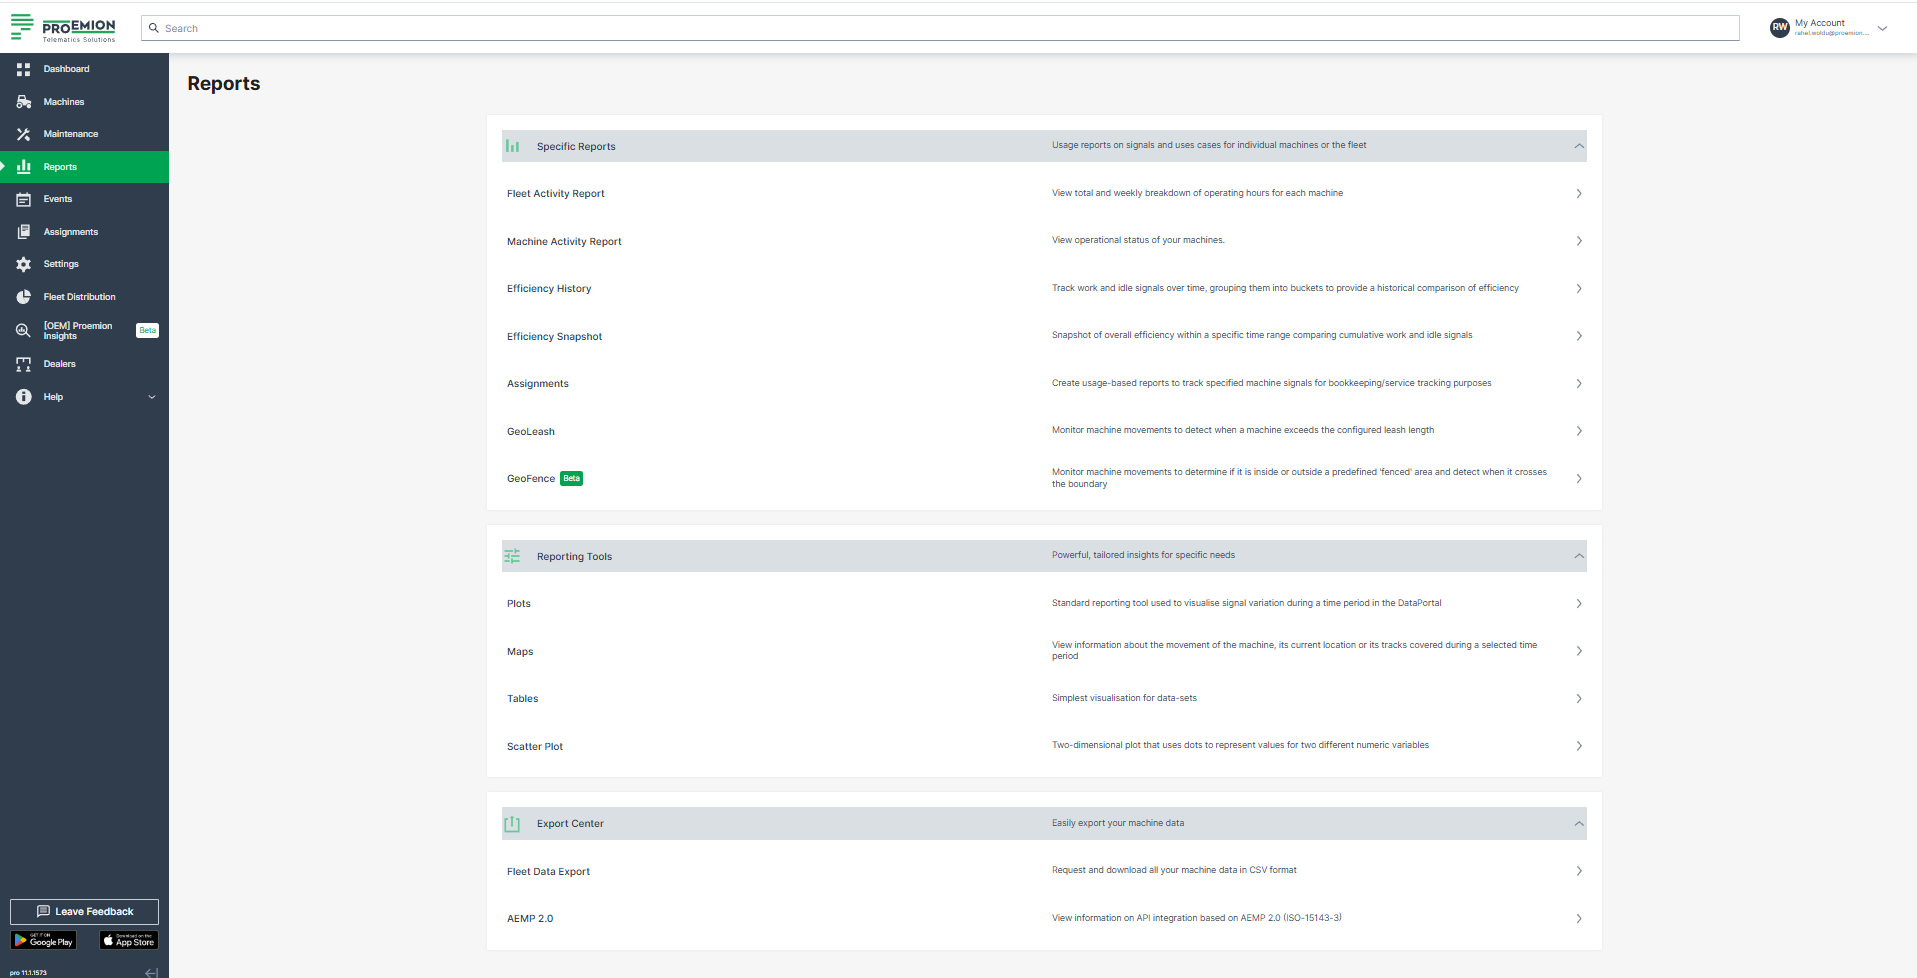Viewport: 1917px width, 978px height.
Task: Open the Fleet Activity Report link
Action: (556, 194)
